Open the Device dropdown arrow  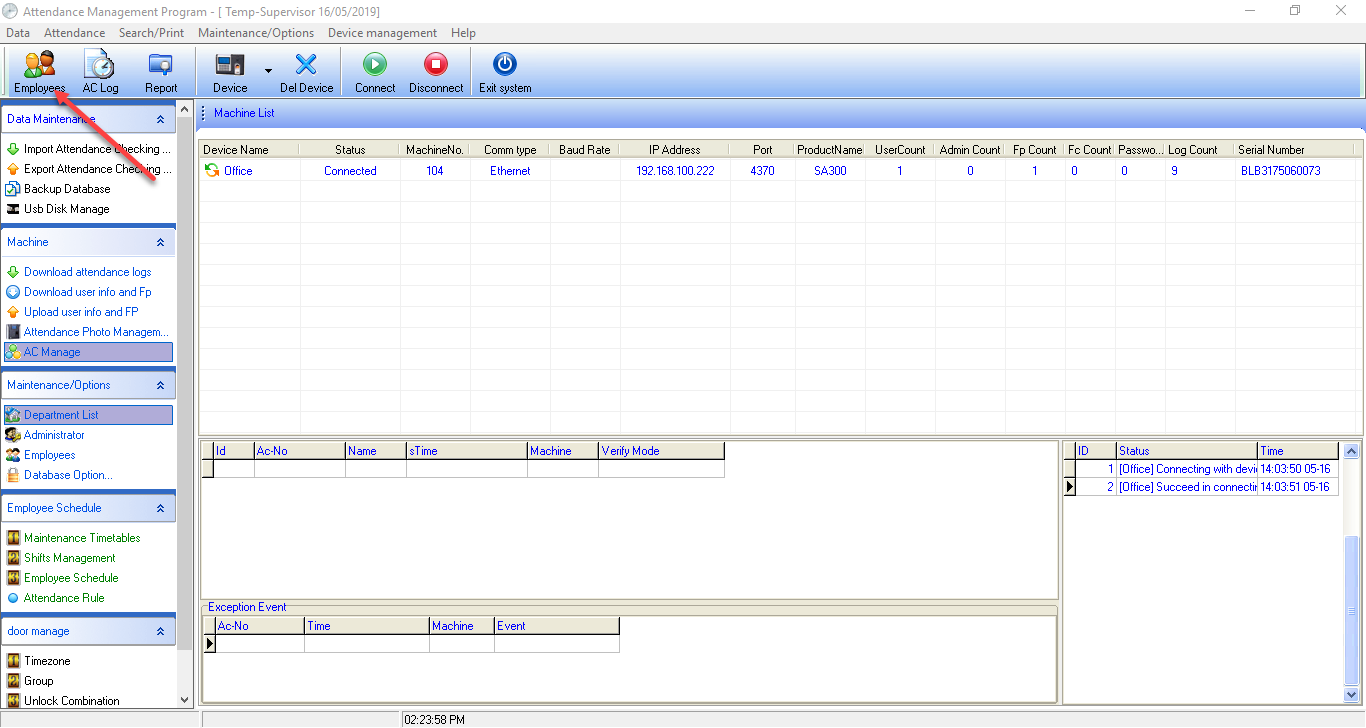268,71
